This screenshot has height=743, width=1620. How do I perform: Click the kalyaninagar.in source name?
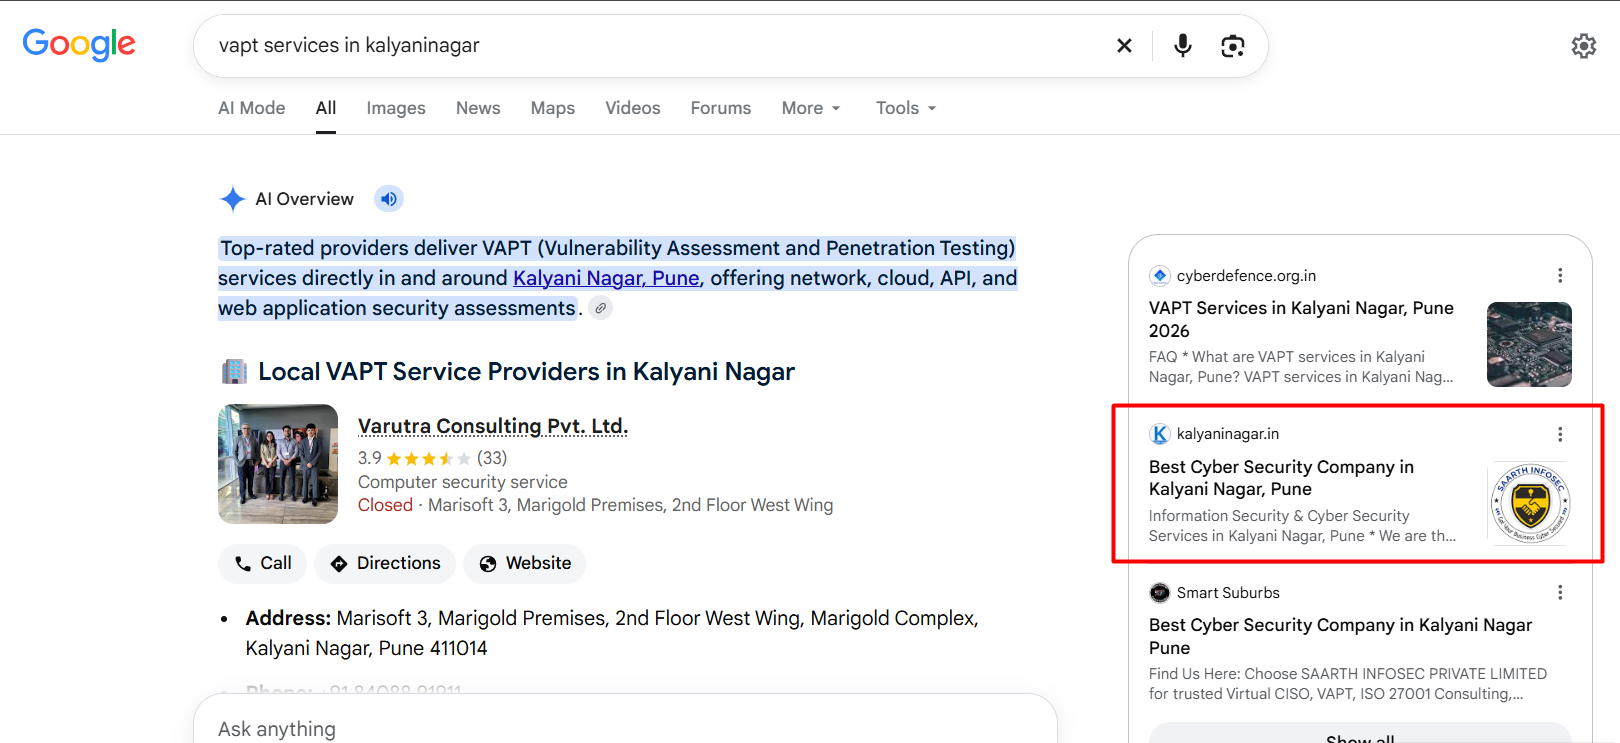point(1228,434)
